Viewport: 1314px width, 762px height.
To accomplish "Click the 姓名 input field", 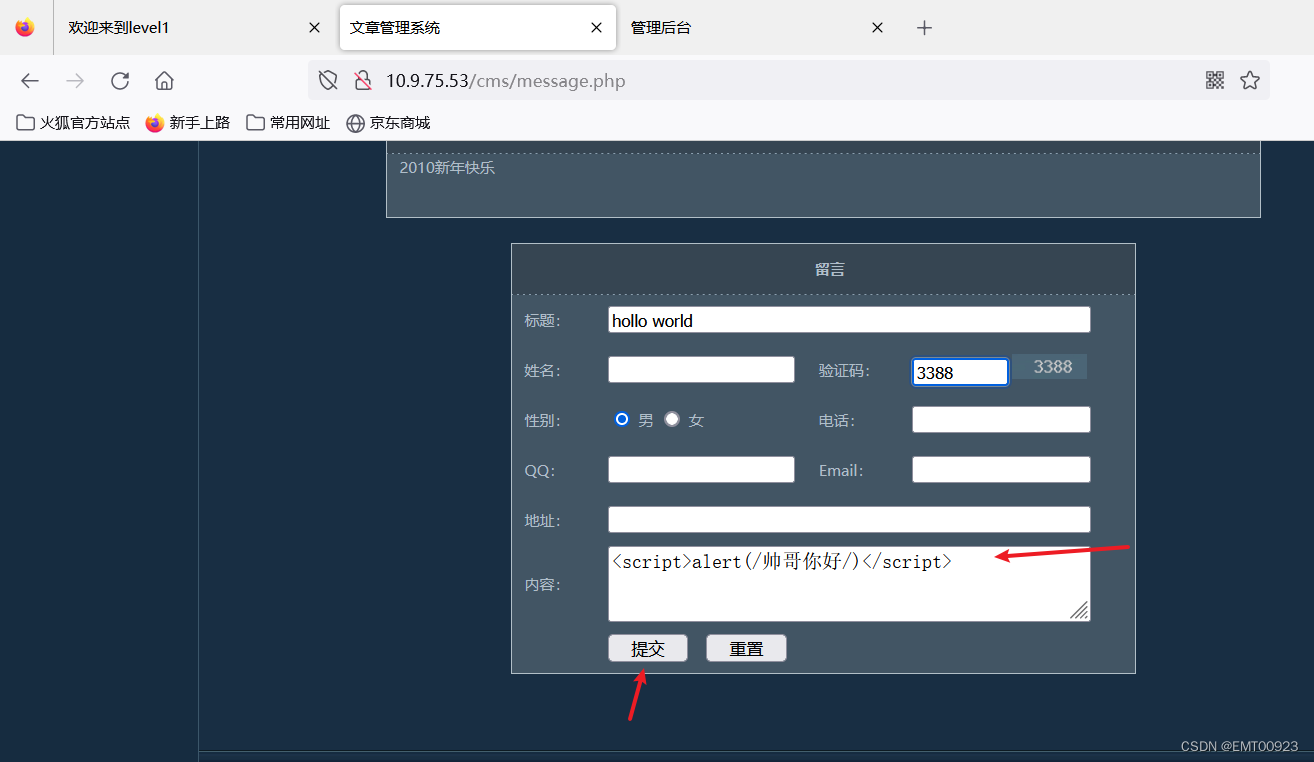I will (701, 370).
